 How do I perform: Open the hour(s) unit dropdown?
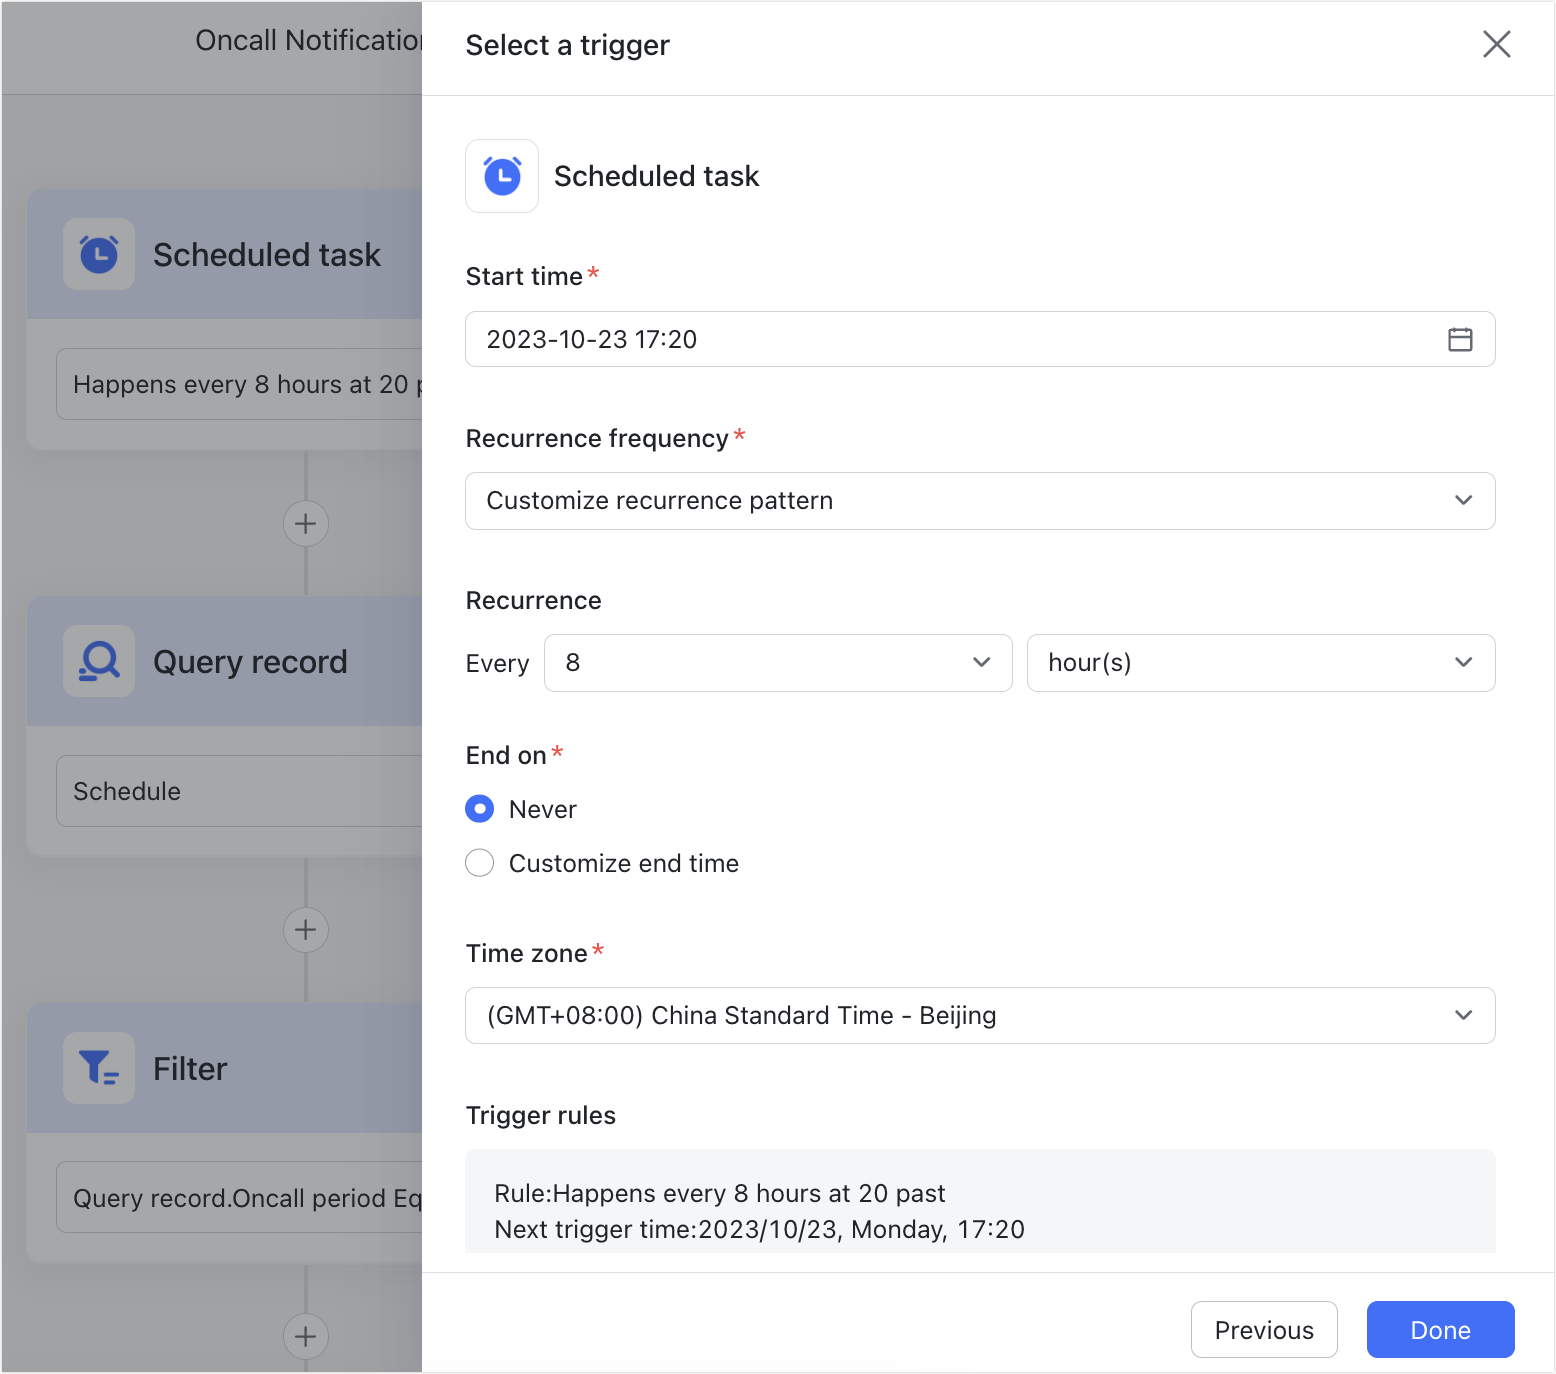pyautogui.click(x=1261, y=663)
